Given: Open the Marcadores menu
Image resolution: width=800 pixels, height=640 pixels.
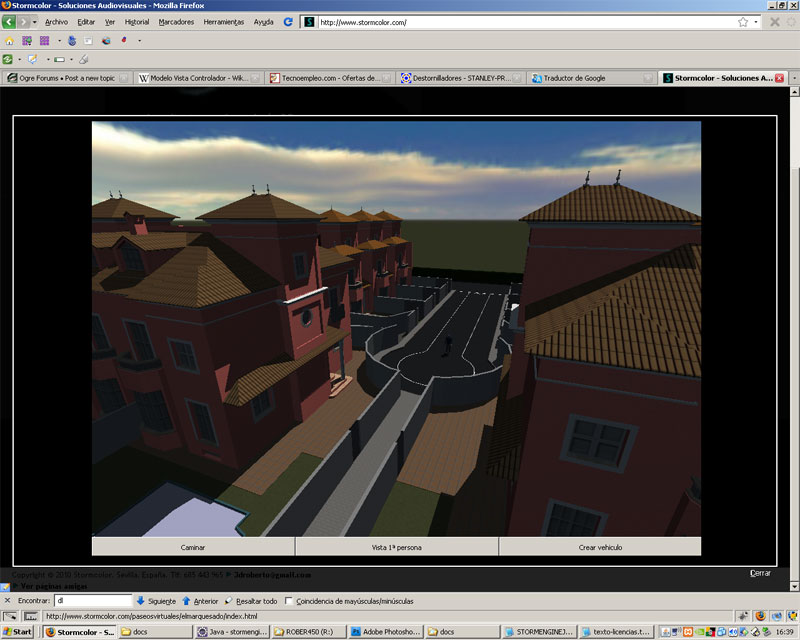Looking at the screenshot, I should [176, 22].
